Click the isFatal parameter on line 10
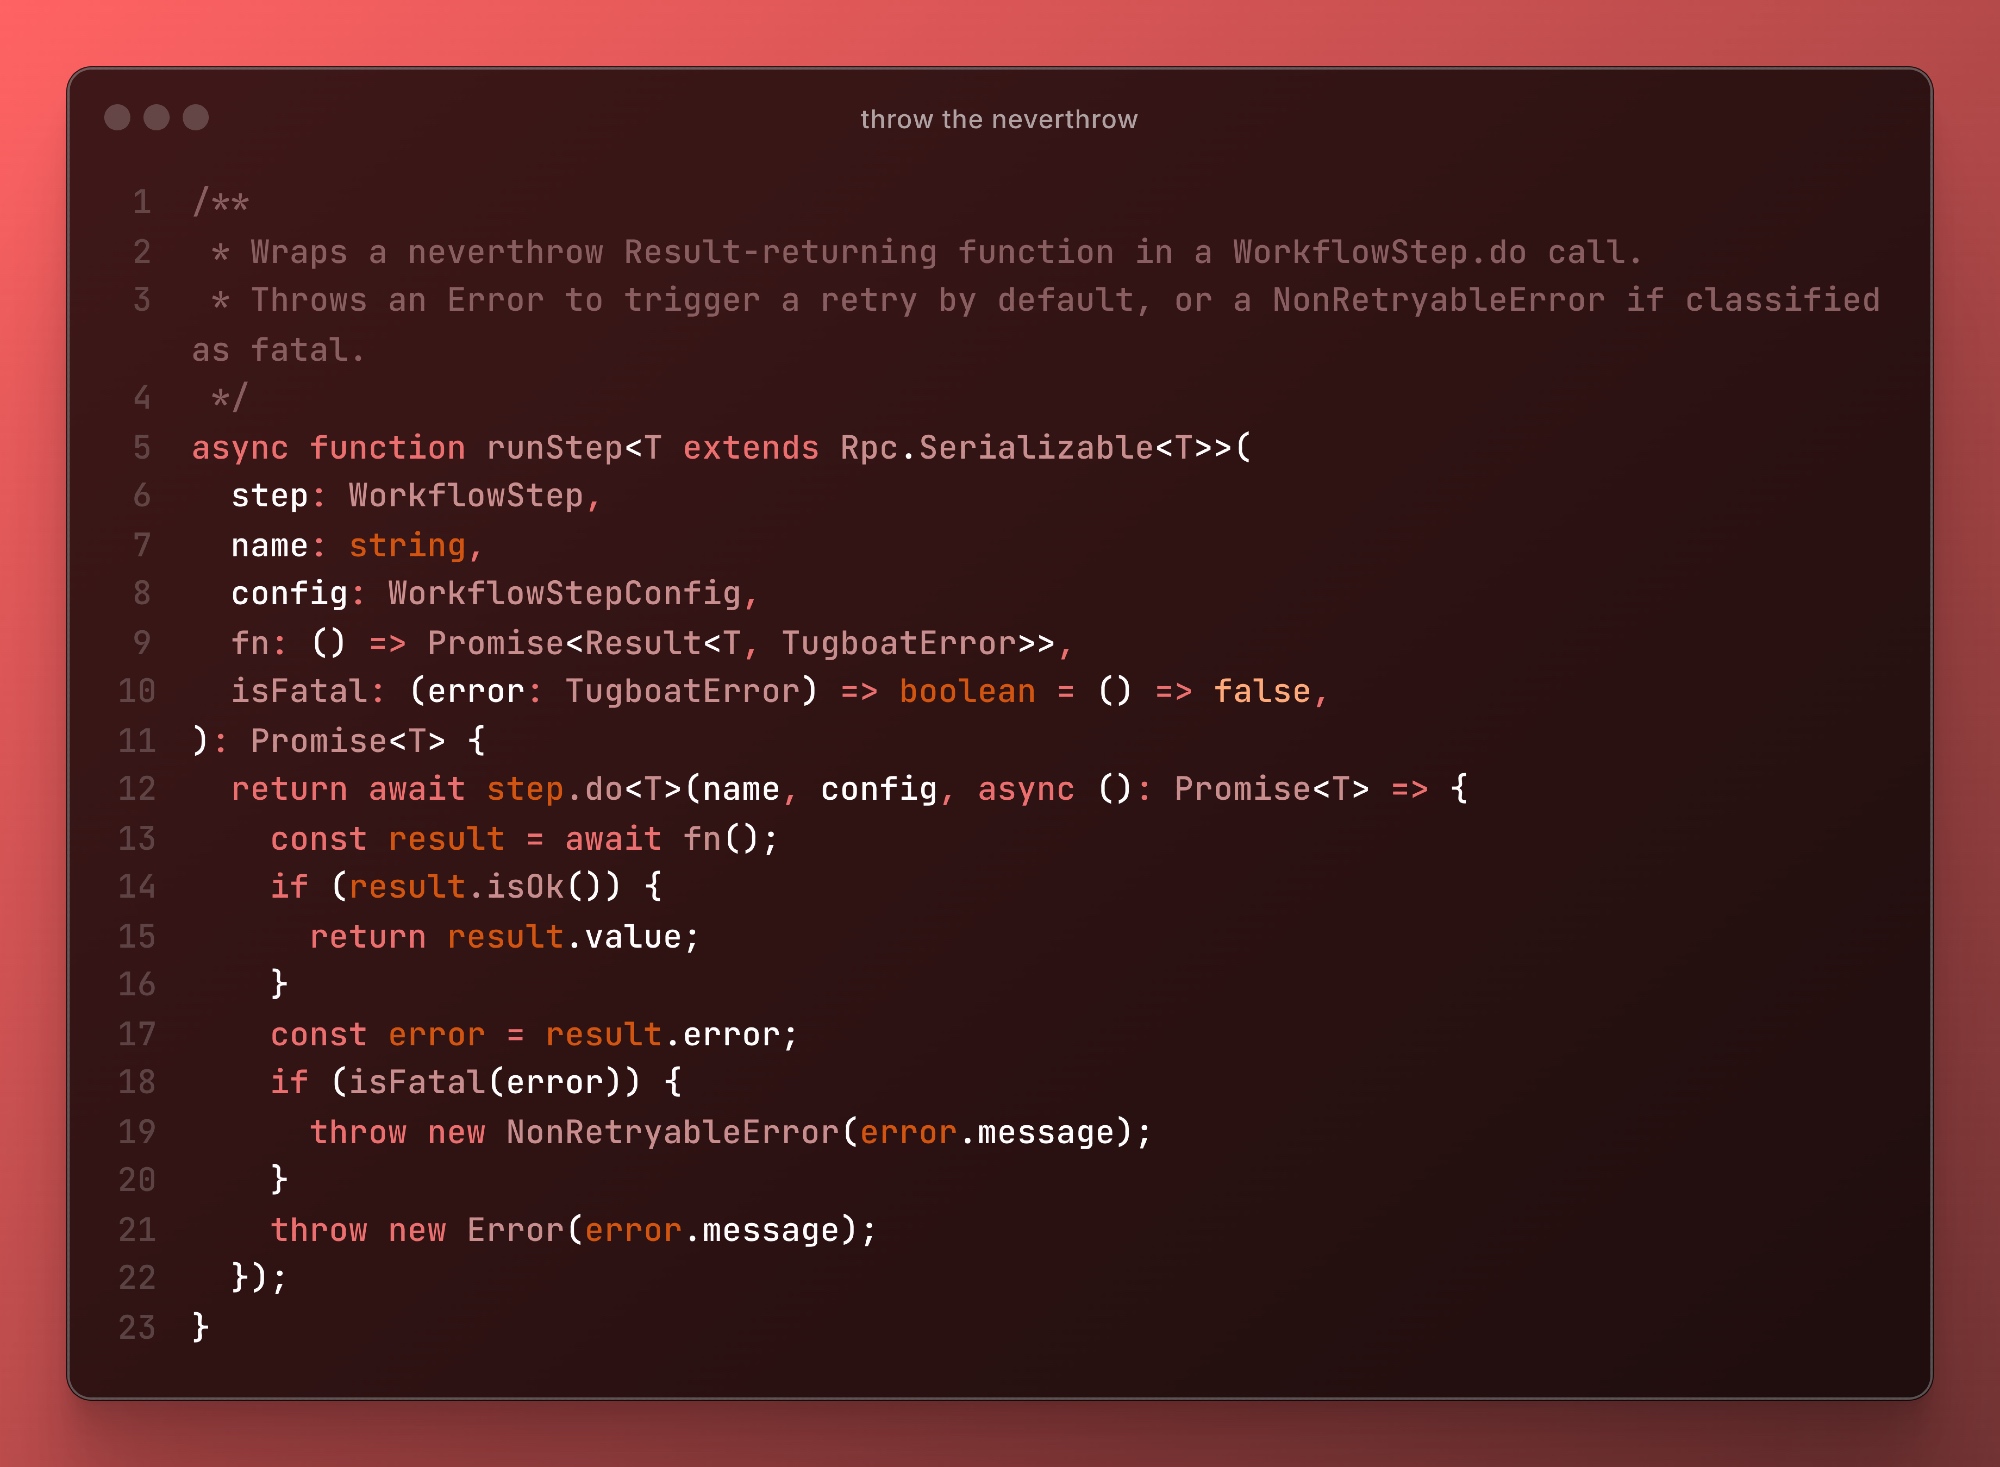The height and width of the screenshot is (1467, 2000). click(298, 691)
